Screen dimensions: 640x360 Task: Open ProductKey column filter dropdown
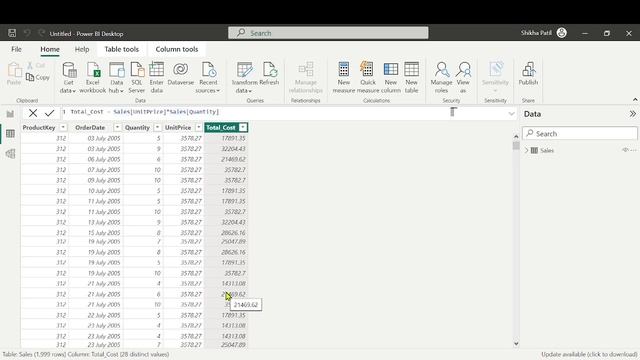[63, 127]
